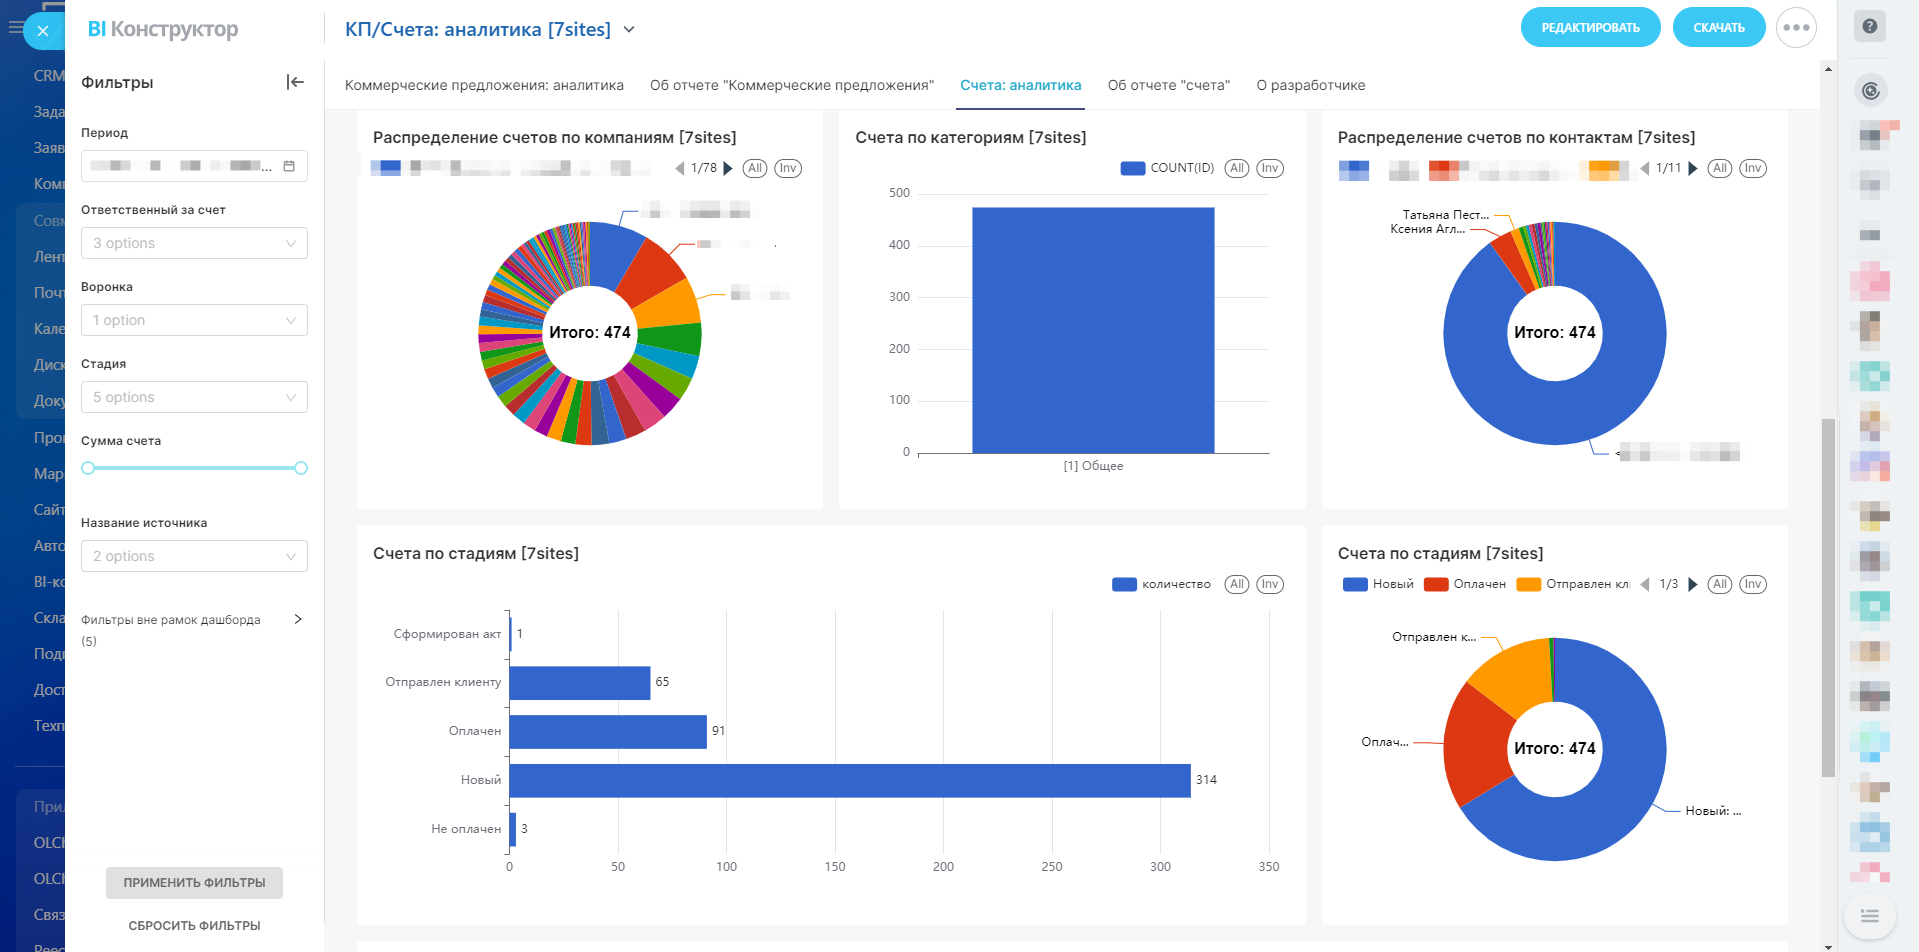Expand the Воронка filter dropdown
Screen dimensions: 1919x952
tap(194, 320)
